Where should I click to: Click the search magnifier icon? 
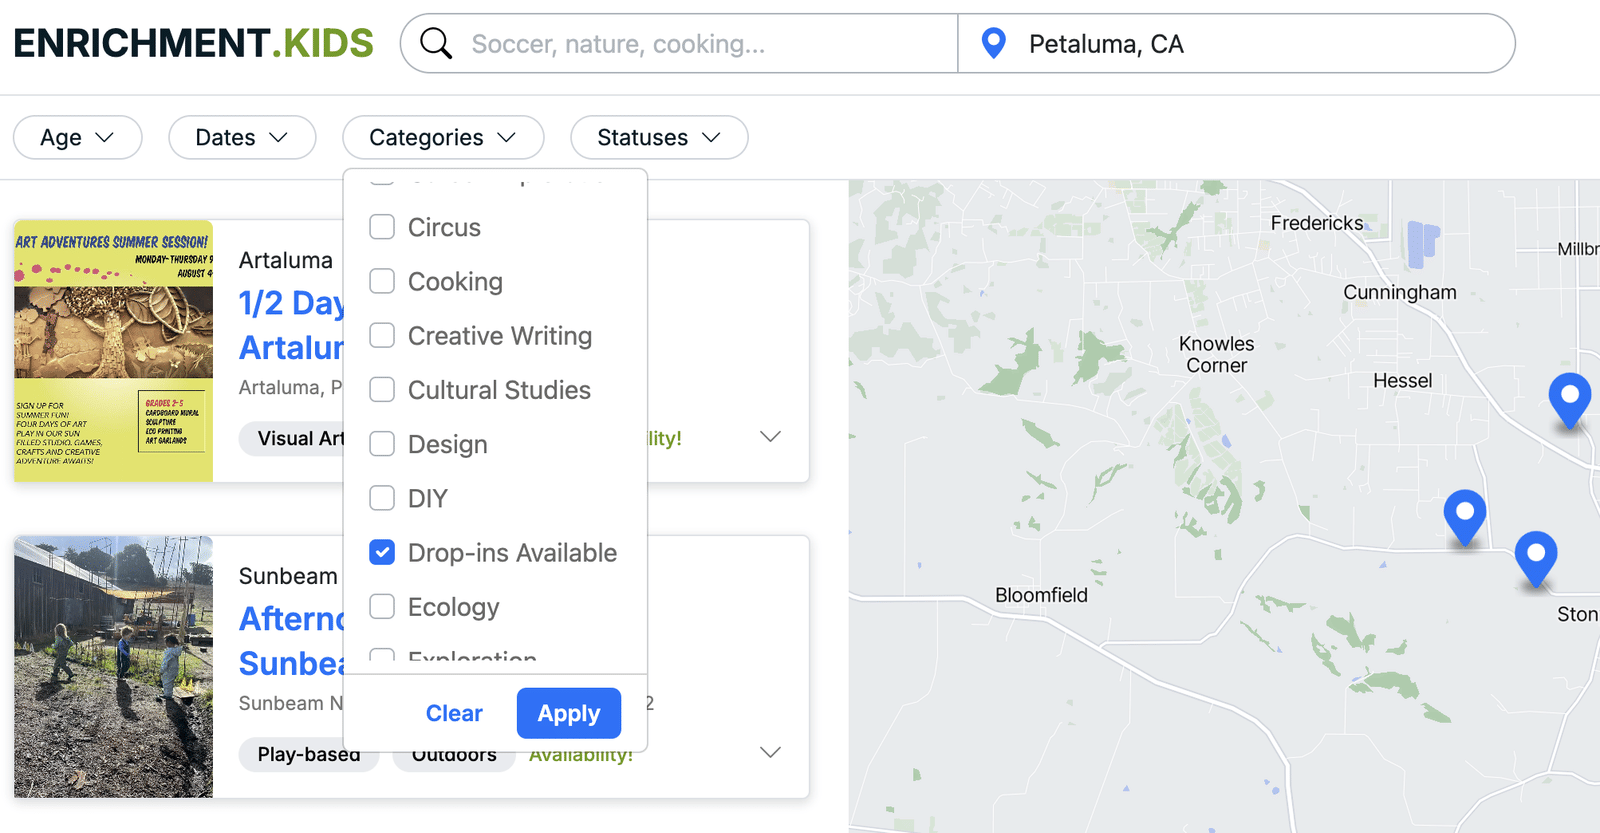point(436,44)
